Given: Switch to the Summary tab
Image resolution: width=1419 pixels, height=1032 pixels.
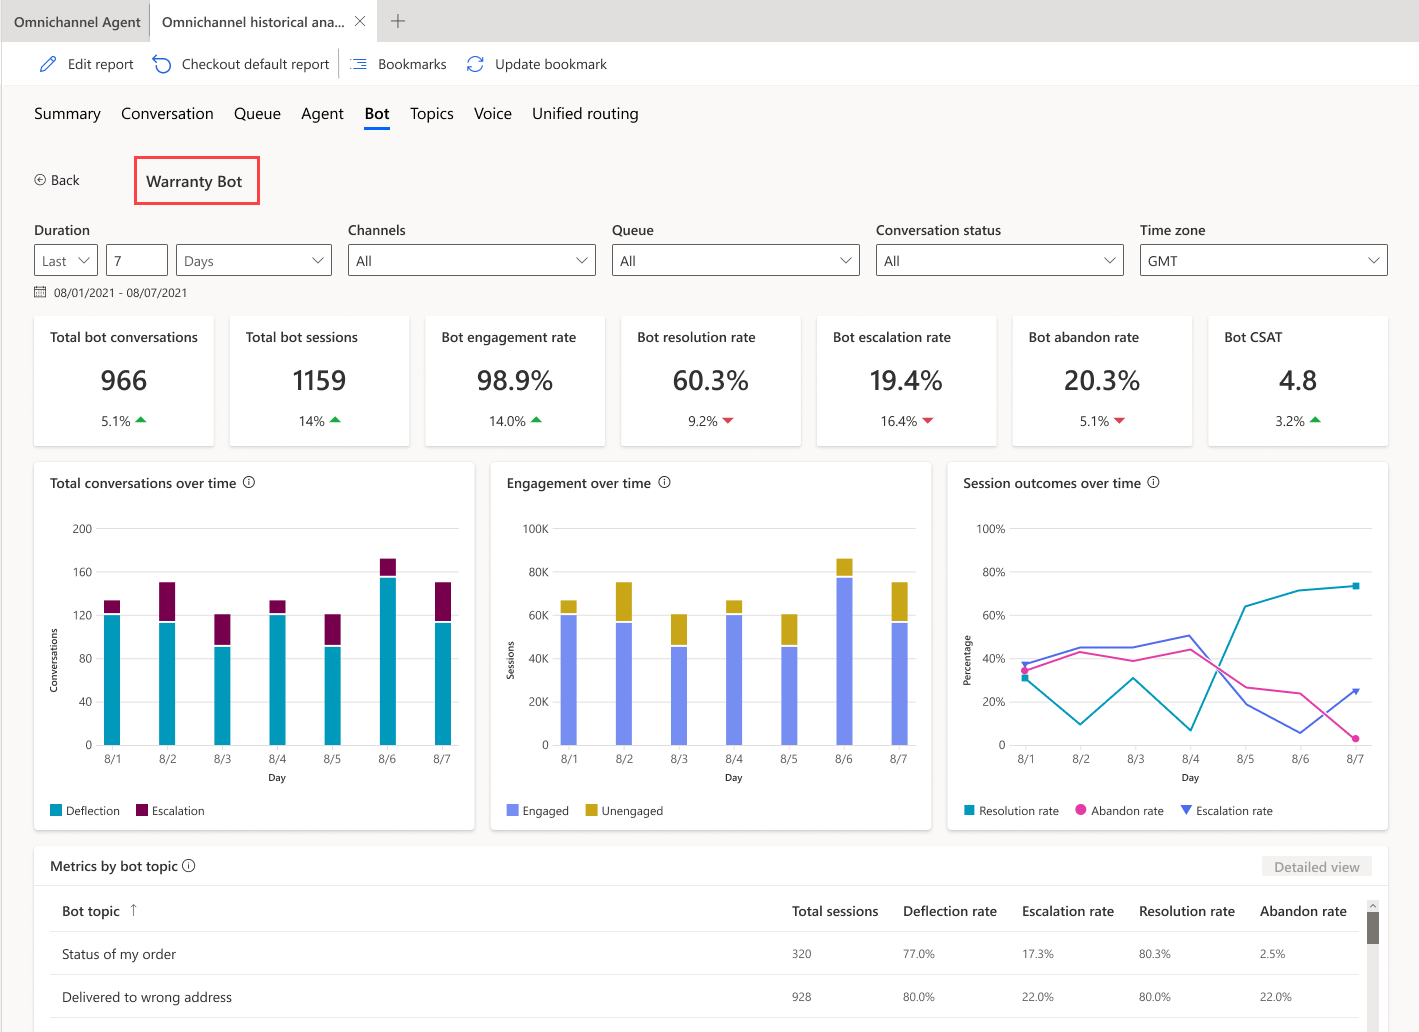Looking at the screenshot, I should 67,114.
